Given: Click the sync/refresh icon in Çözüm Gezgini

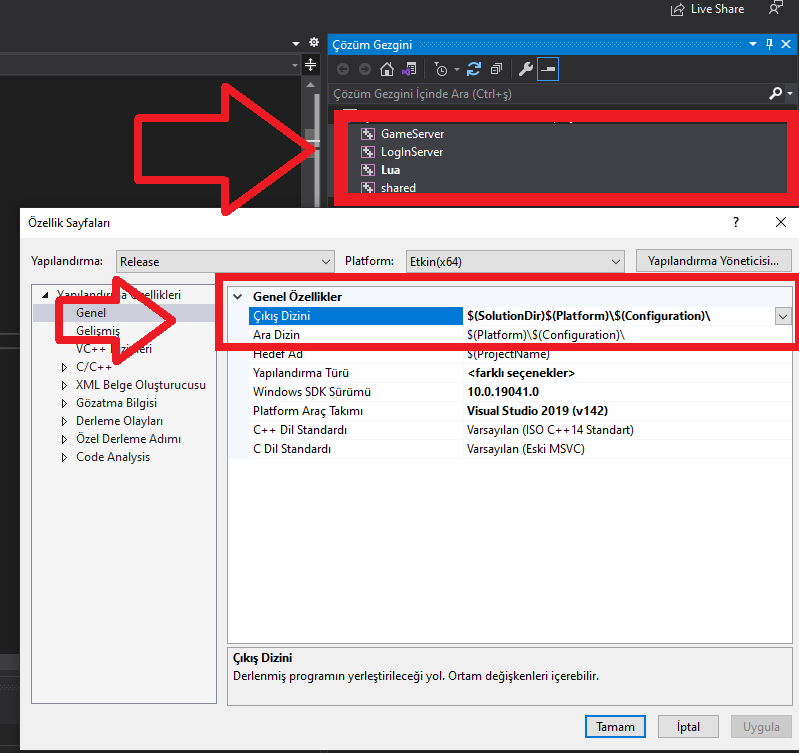Looking at the screenshot, I should pyautogui.click(x=474, y=69).
